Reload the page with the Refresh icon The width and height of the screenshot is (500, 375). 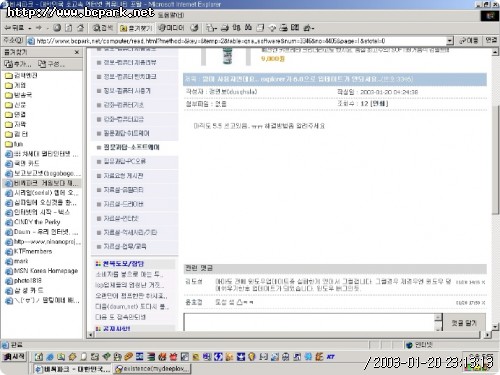[x=68, y=28]
